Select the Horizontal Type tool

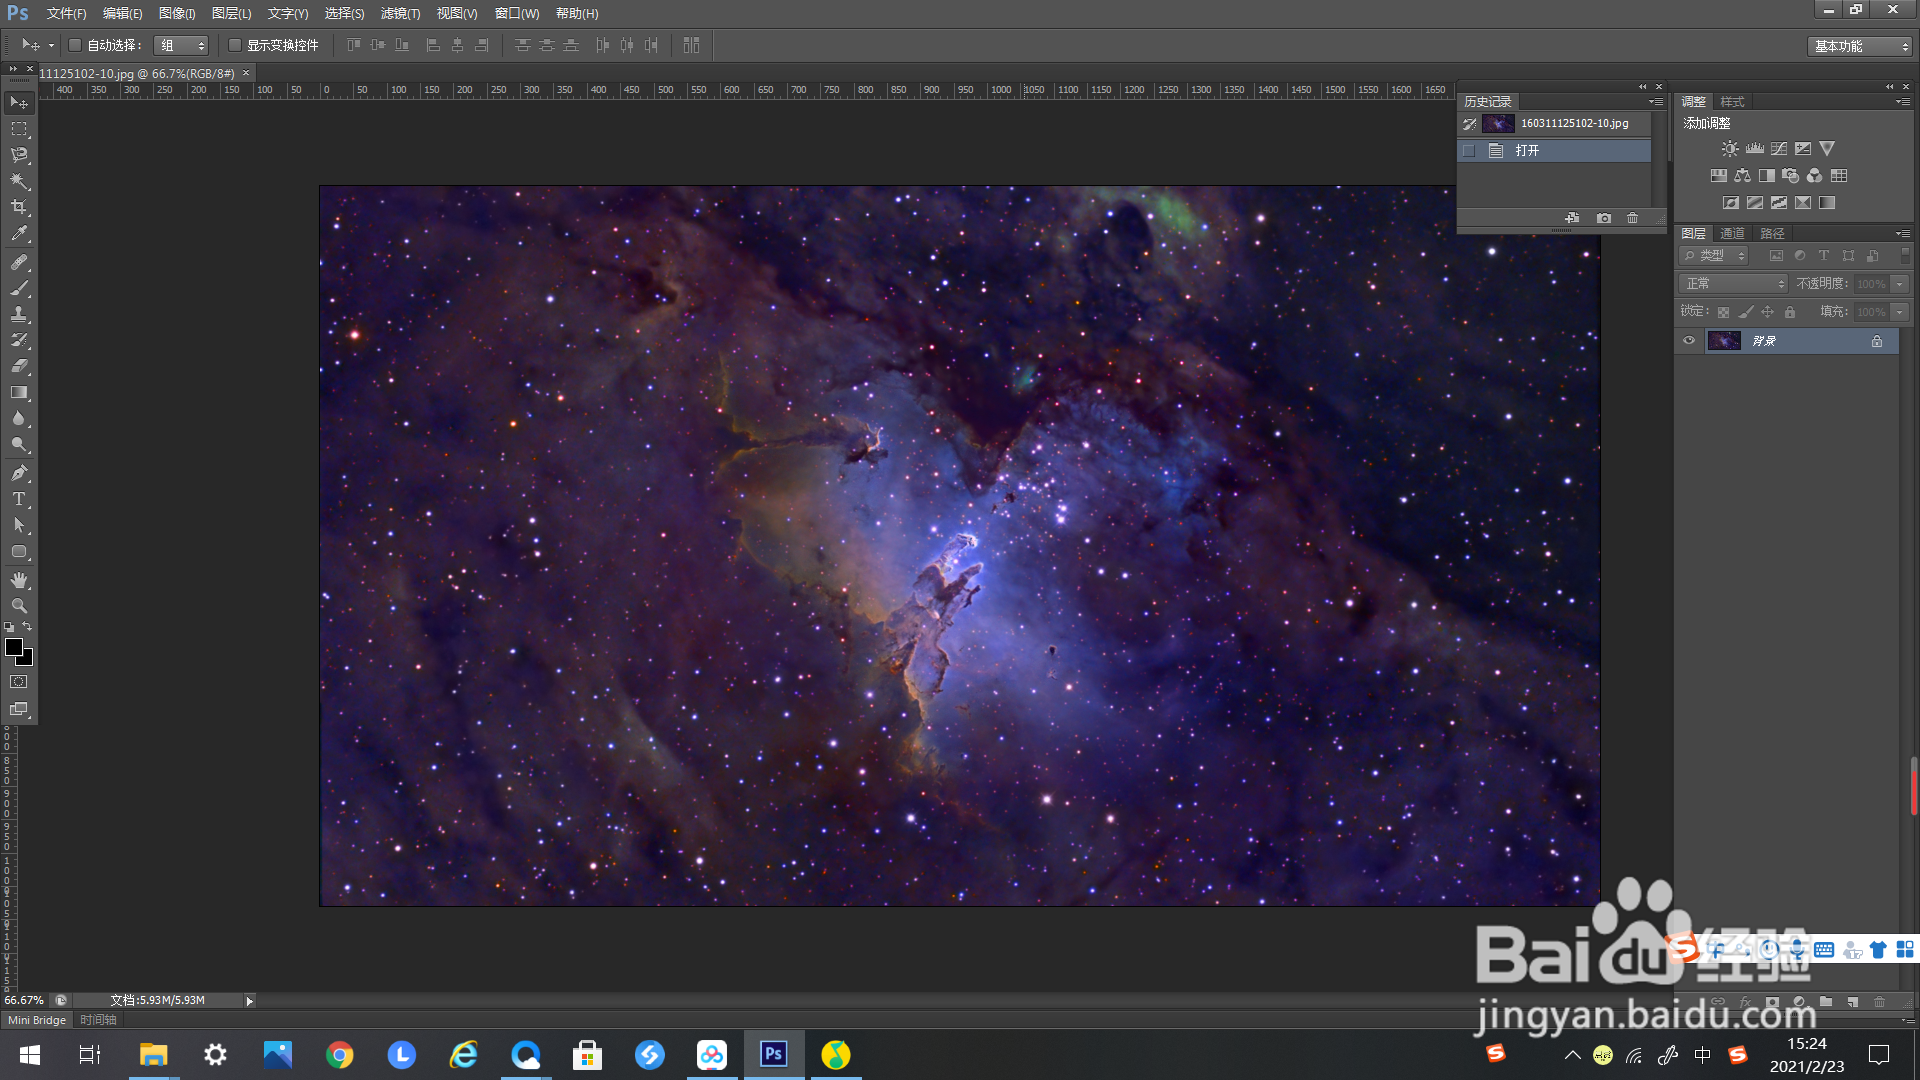(19, 499)
